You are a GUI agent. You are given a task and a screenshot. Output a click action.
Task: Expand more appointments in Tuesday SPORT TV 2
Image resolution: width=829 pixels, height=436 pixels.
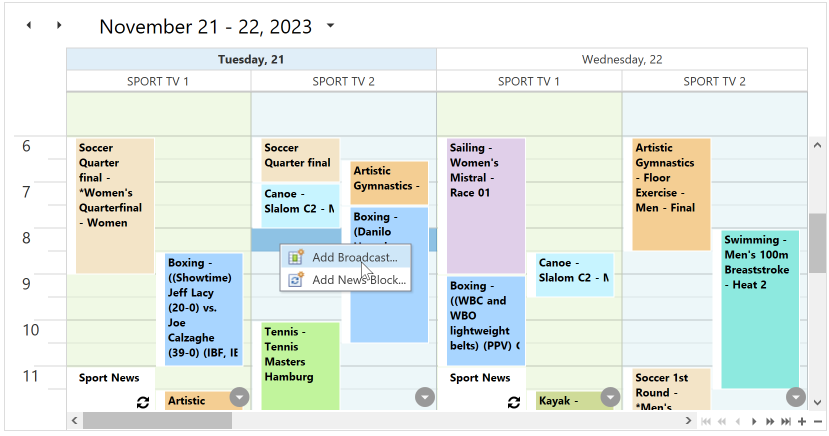pos(425,397)
